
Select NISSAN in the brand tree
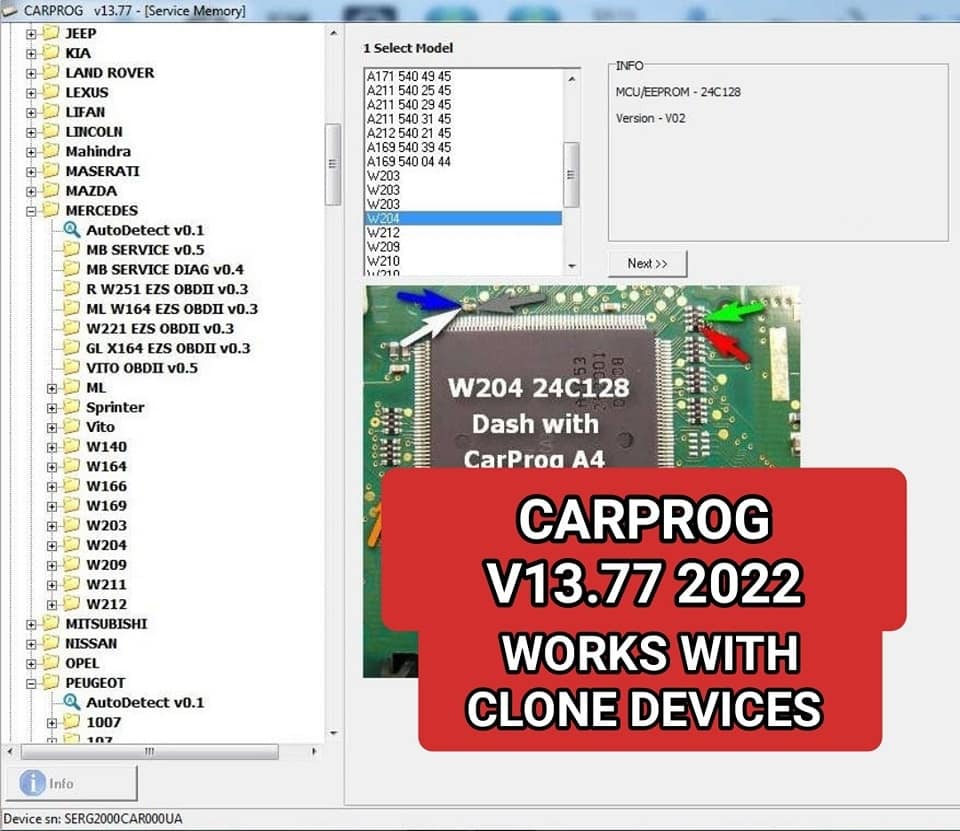click(x=92, y=643)
